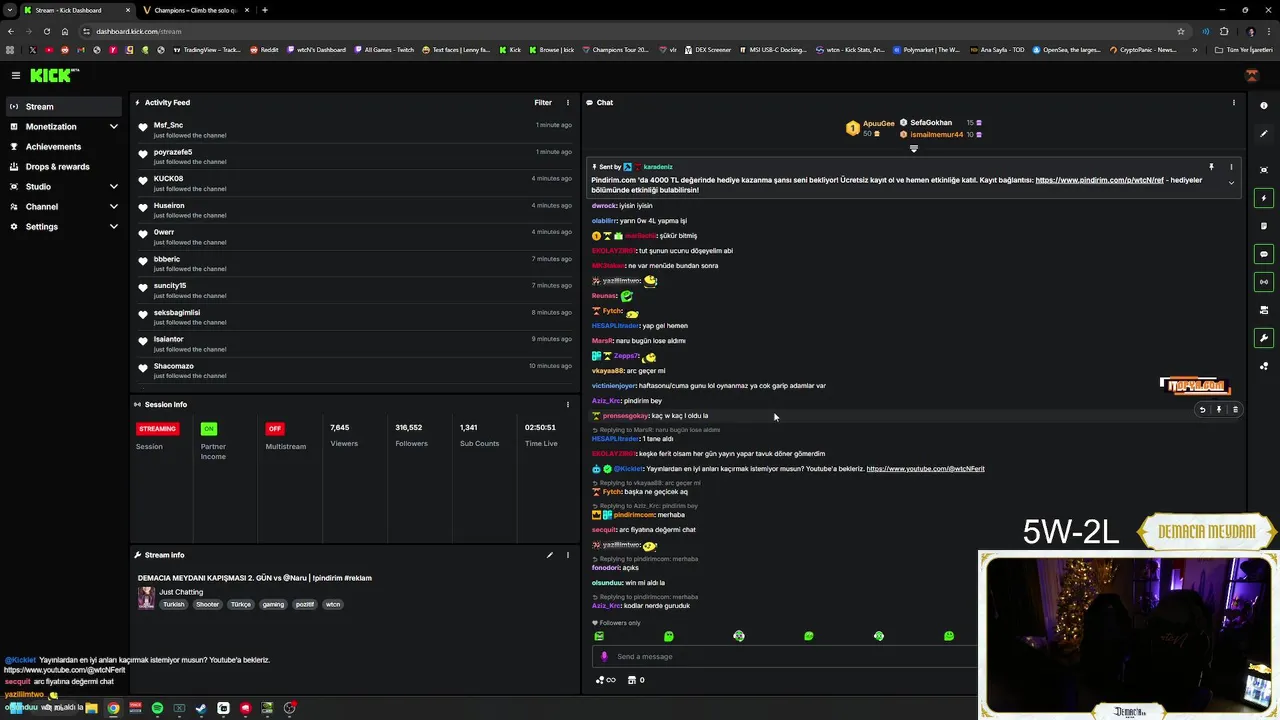Open the youtube.com/@wtcNFerit link in chat

point(925,468)
